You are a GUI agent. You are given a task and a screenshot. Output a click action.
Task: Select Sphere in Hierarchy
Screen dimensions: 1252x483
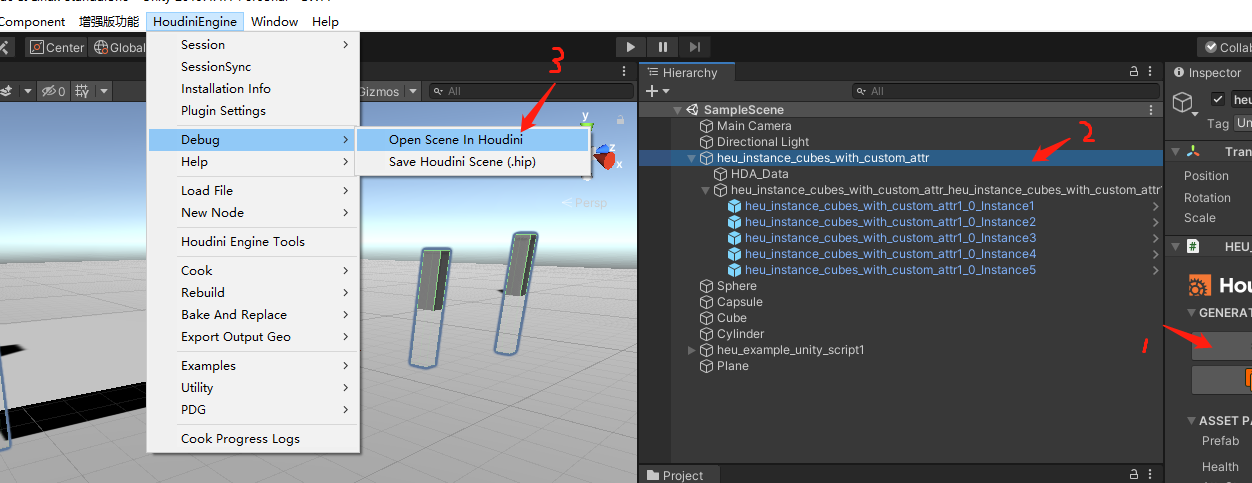(737, 286)
